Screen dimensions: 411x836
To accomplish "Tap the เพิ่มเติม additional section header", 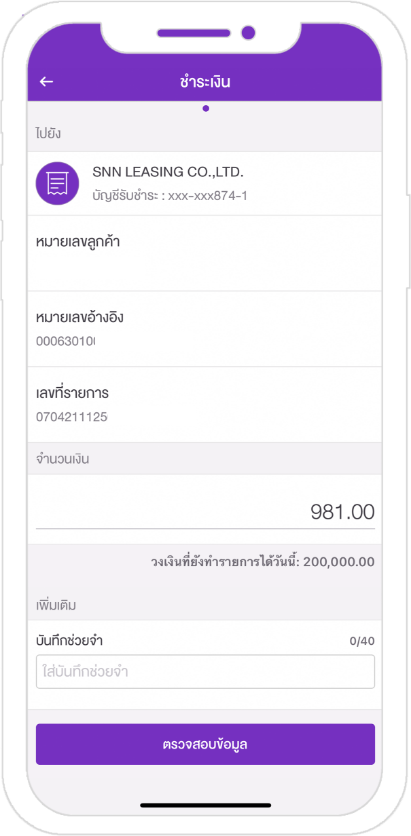I will pos(57,606).
